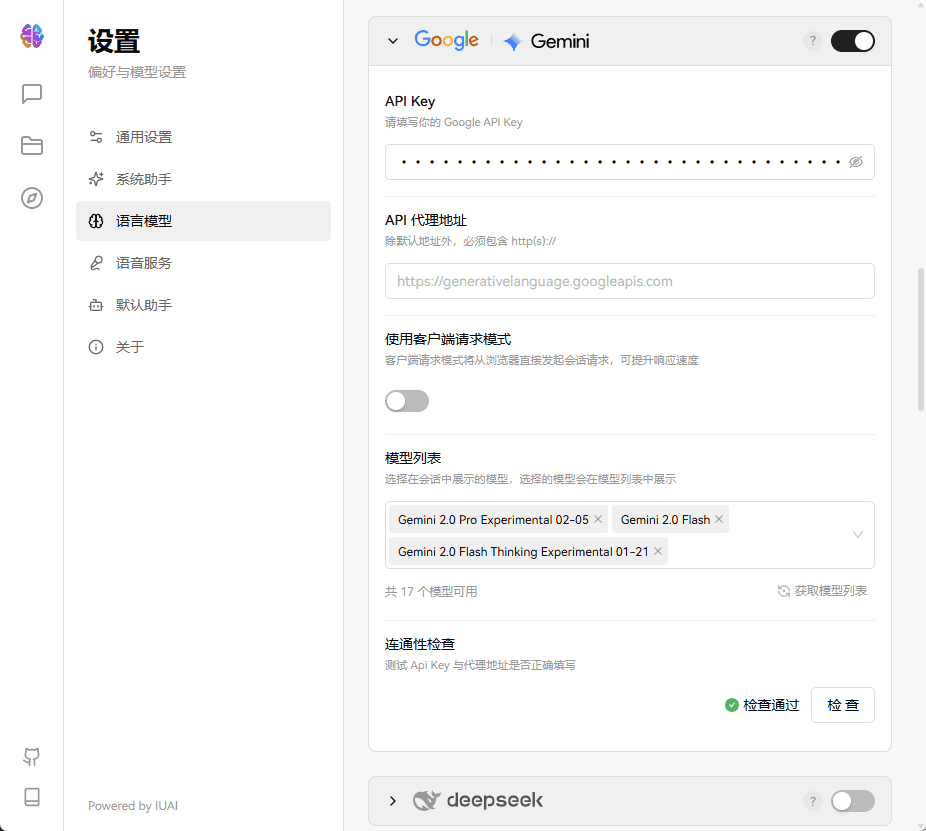Click the Powered by IUAI text
Image resolution: width=926 pixels, height=831 pixels.
pos(133,806)
